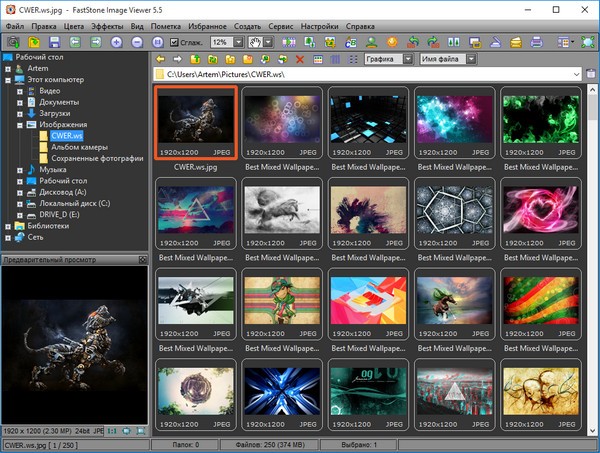This screenshot has height=453, width=600.
Task: Expand the Библиотеки tree node
Action: [x=8, y=226]
